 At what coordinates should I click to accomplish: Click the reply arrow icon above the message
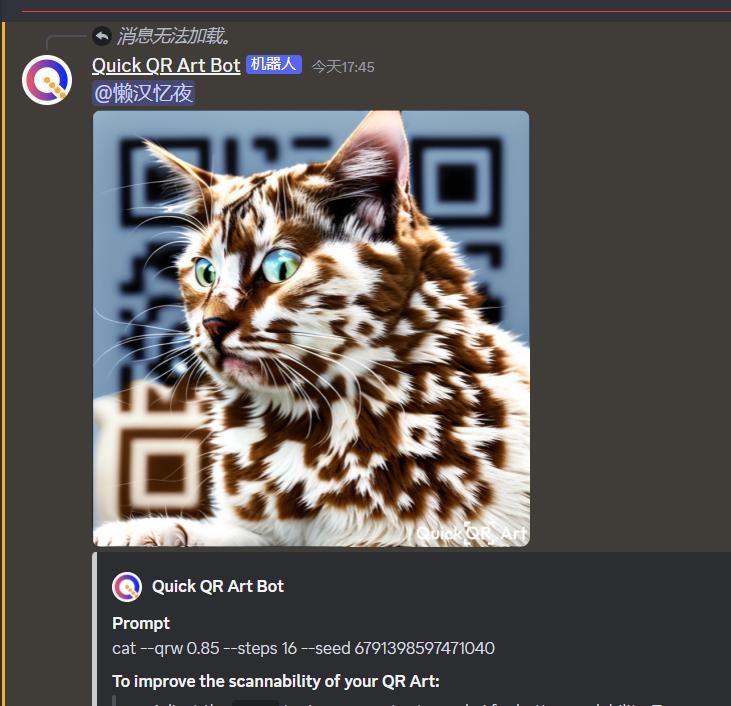102,36
